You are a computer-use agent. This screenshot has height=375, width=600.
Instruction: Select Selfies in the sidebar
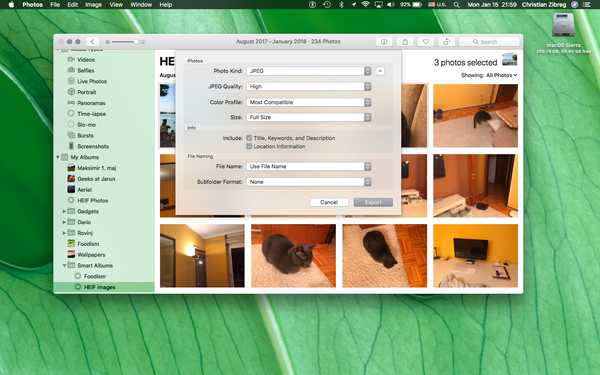coord(85,70)
